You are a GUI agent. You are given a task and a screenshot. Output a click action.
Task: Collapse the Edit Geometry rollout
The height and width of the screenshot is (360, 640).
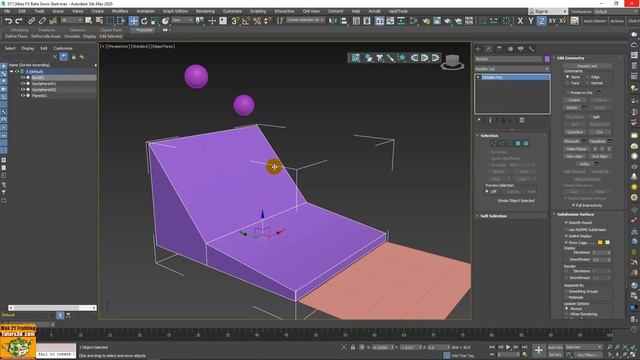[587, 58]
